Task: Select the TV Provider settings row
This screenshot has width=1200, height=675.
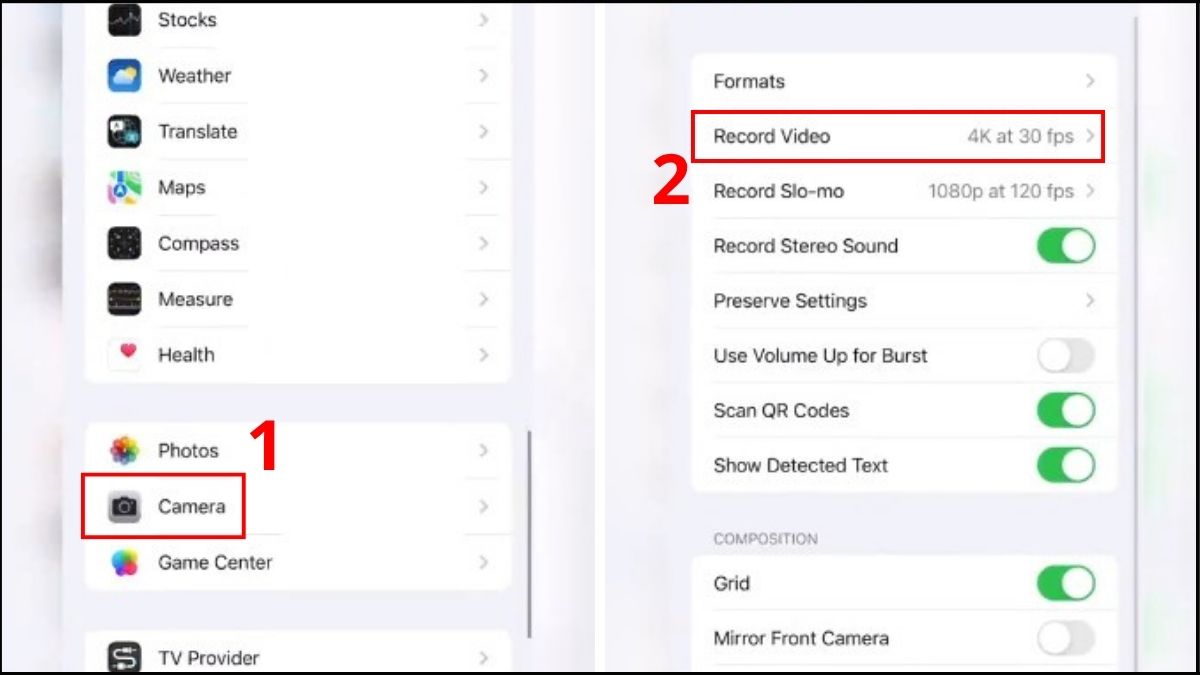Action: pyautogui.click(x=298, y=658)
